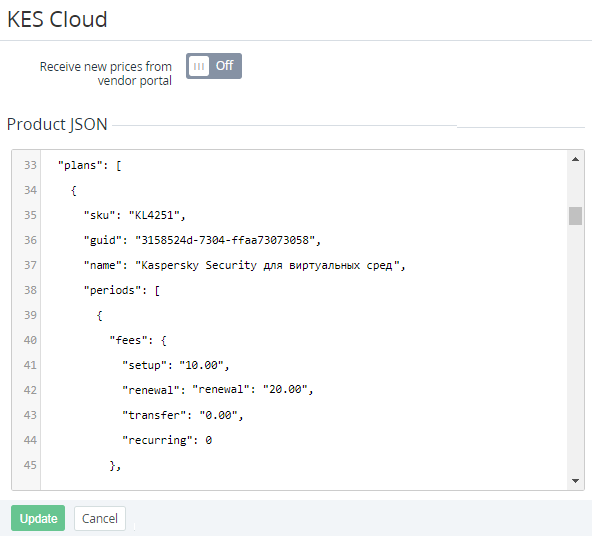Viewport: 592px width, 540px height.
Task: Click the scrollbar down arrow
Action: point(575,481)
